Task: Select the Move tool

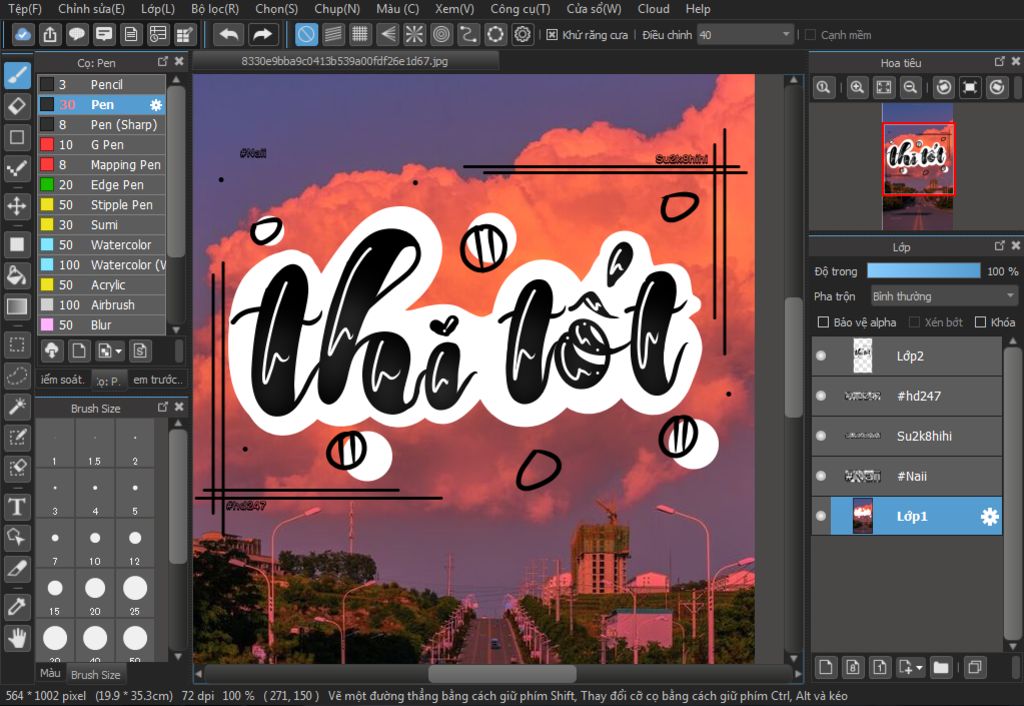Action: coord(17,206)
